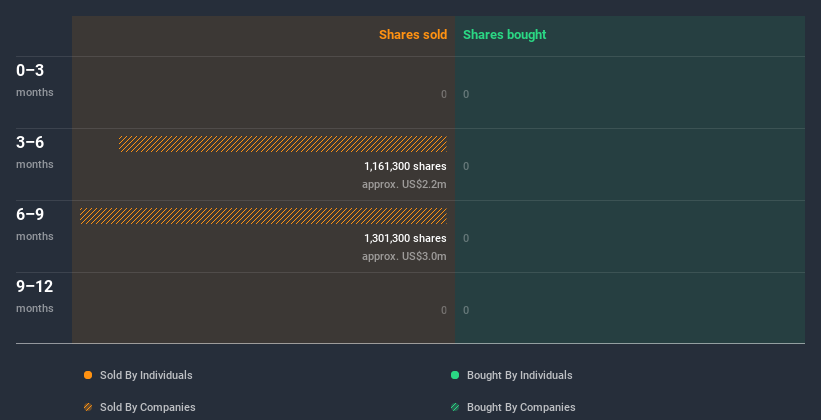Click the 6–9 months shares bought zero
Viewport: 821px width, 420px height.
tap(466, 238)
